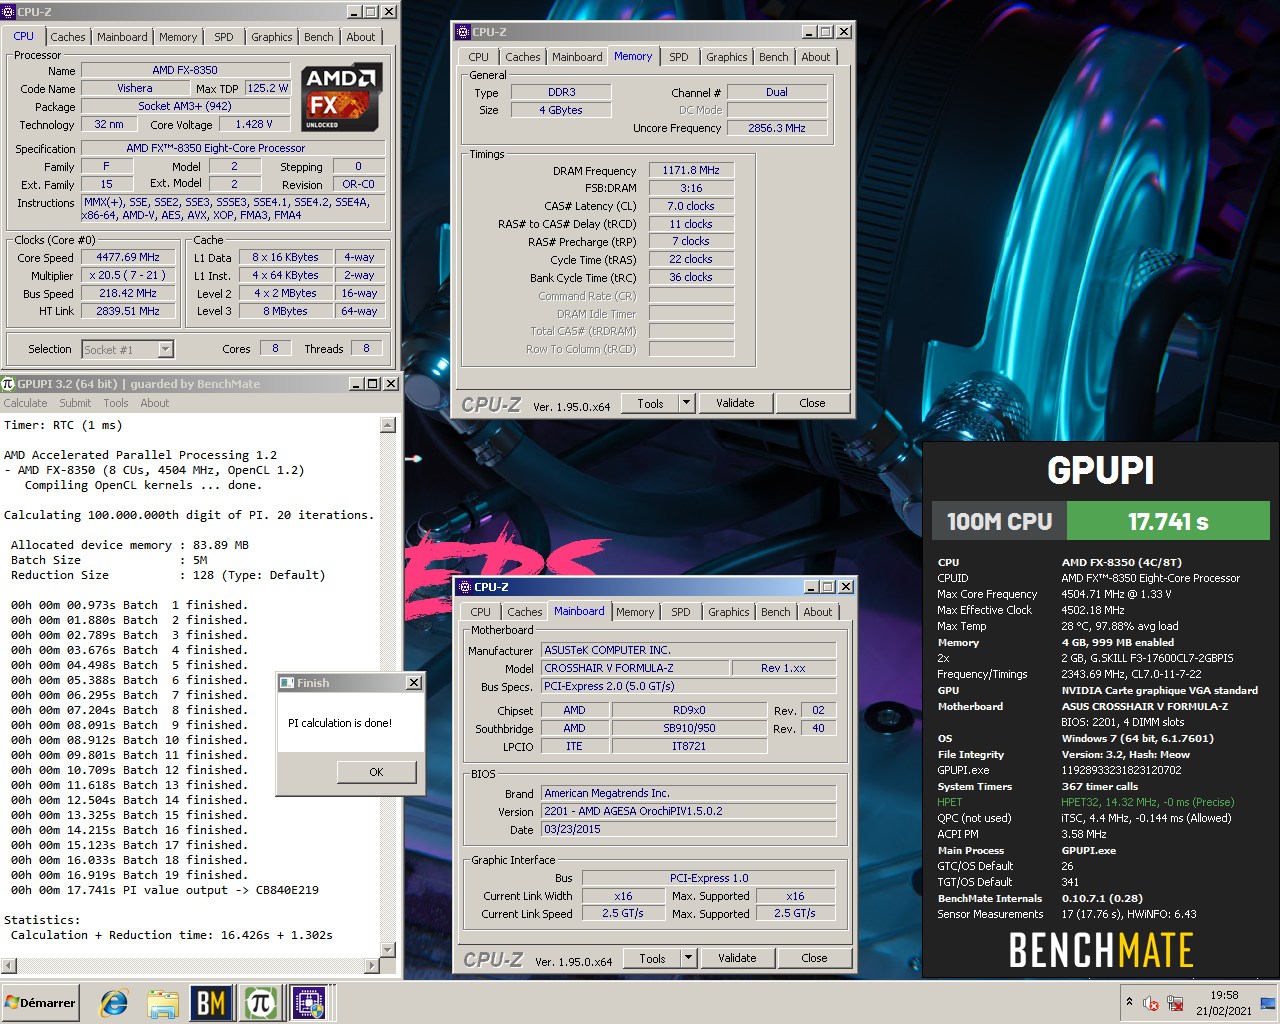Image resolution: width=1280 pixels, height=1024 pixels.
Task: Open Calculate menu in GPUPI
Action: (25, 403)
